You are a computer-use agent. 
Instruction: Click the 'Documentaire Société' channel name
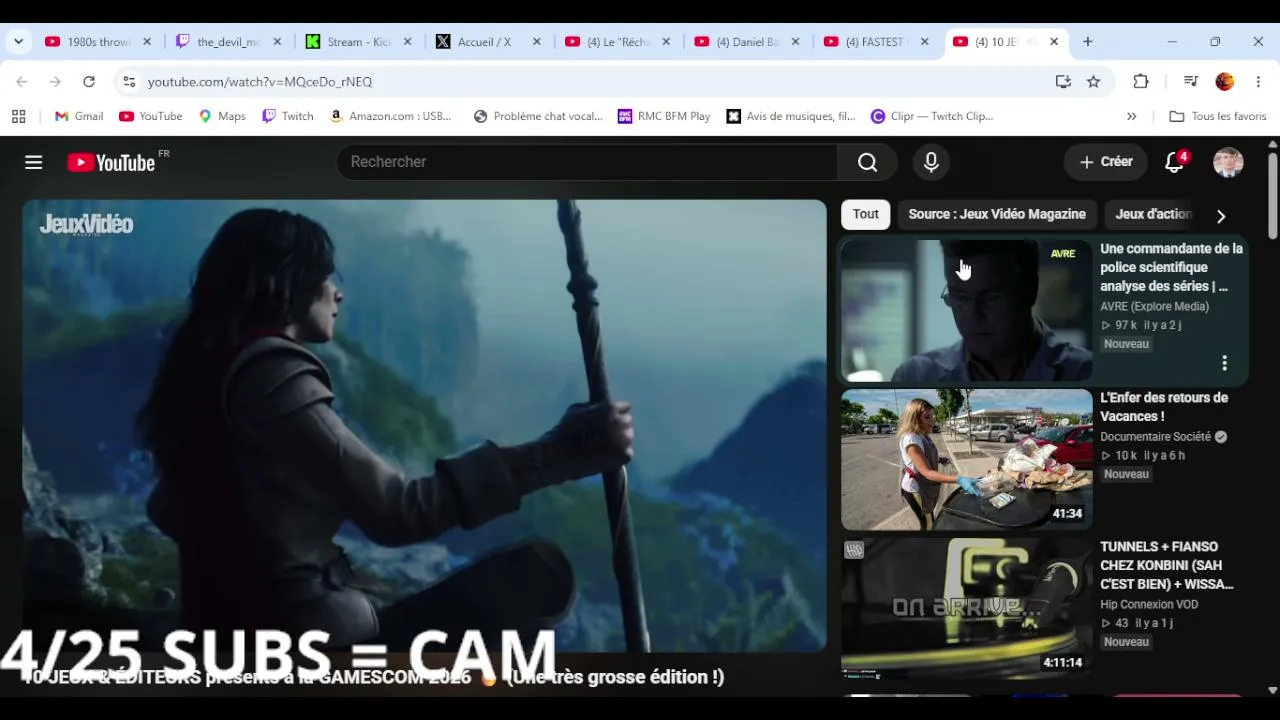1156,436
